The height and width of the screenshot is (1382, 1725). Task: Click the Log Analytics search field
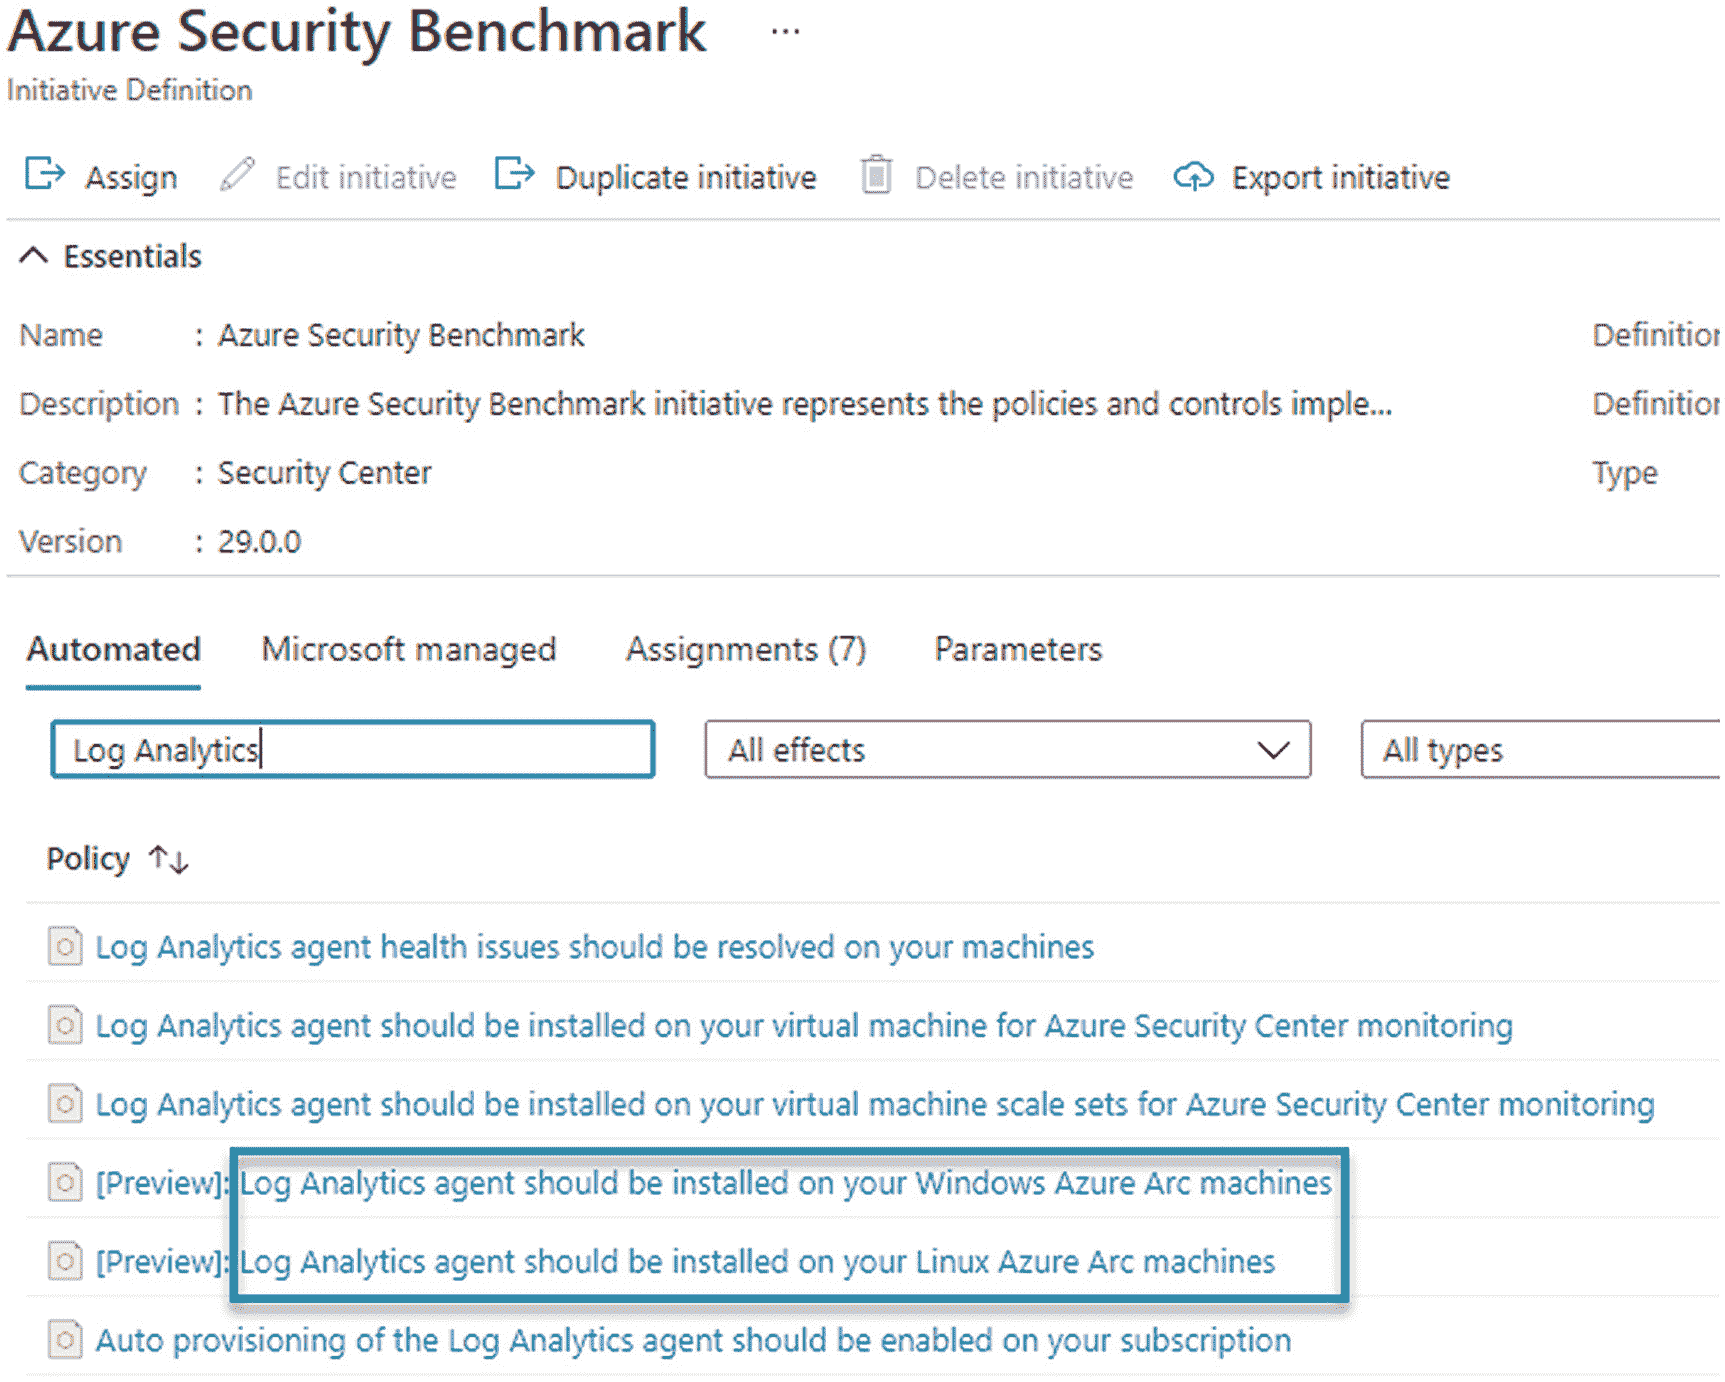353,750
